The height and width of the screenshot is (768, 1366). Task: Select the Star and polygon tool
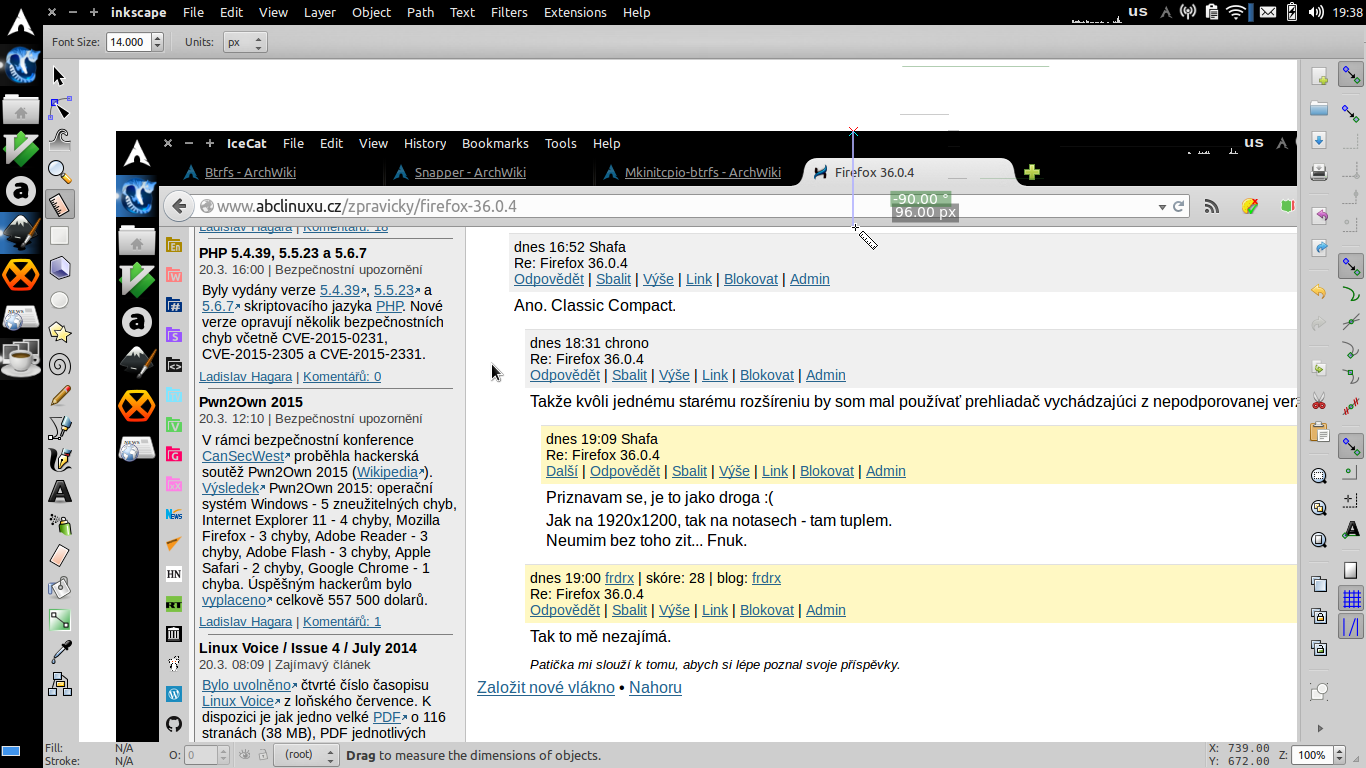pyautogui.click(x=59, y=332)
